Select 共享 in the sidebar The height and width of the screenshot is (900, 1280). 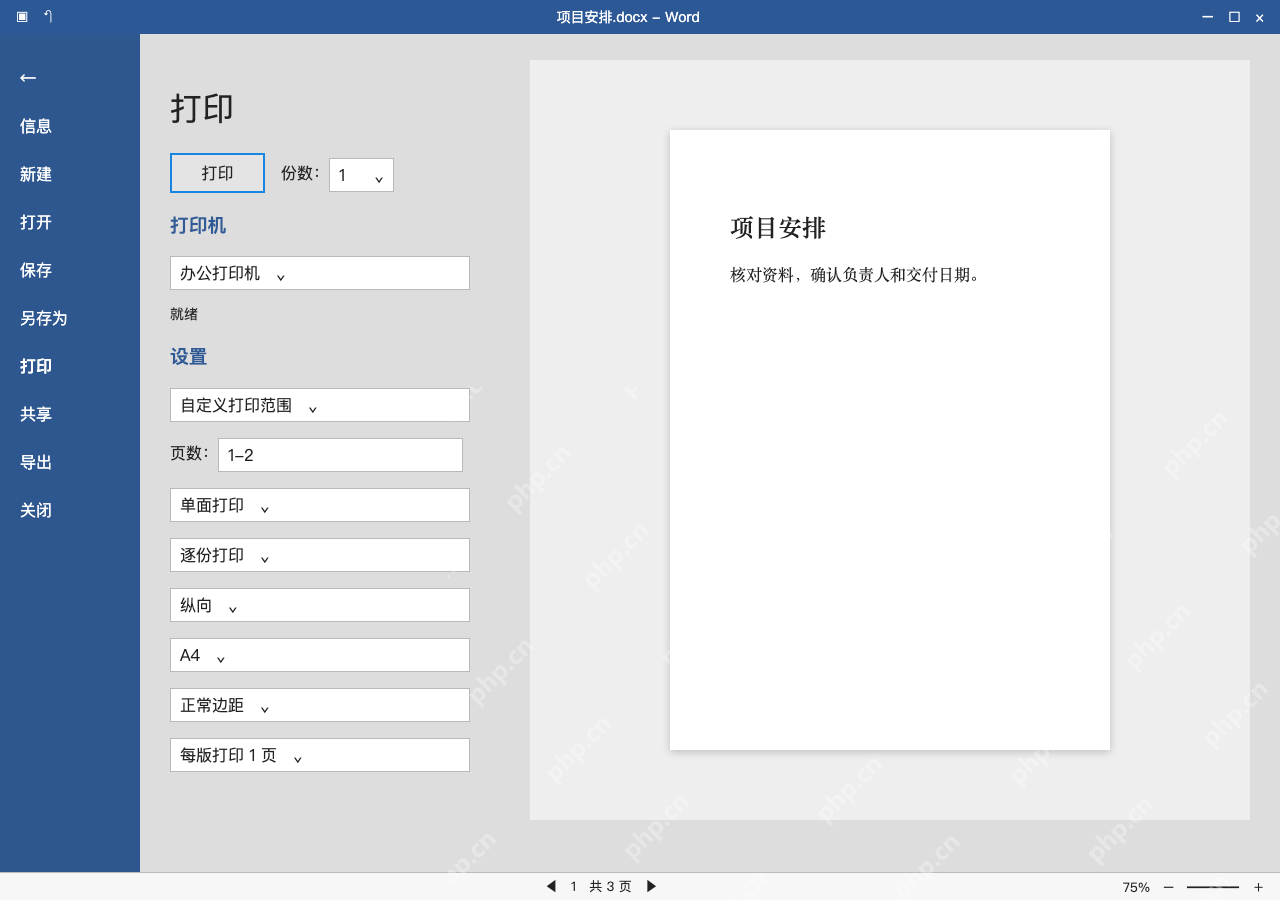pos(36,414)
